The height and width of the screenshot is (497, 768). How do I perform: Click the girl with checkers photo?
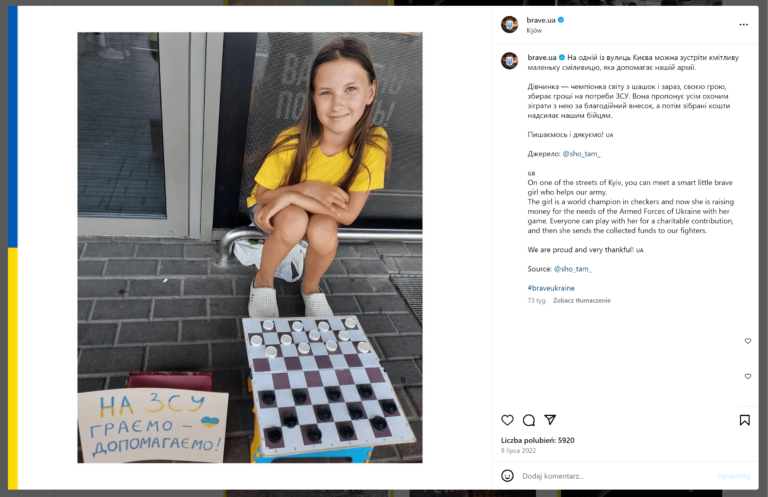pyautogui.click(x=250, y=248)
